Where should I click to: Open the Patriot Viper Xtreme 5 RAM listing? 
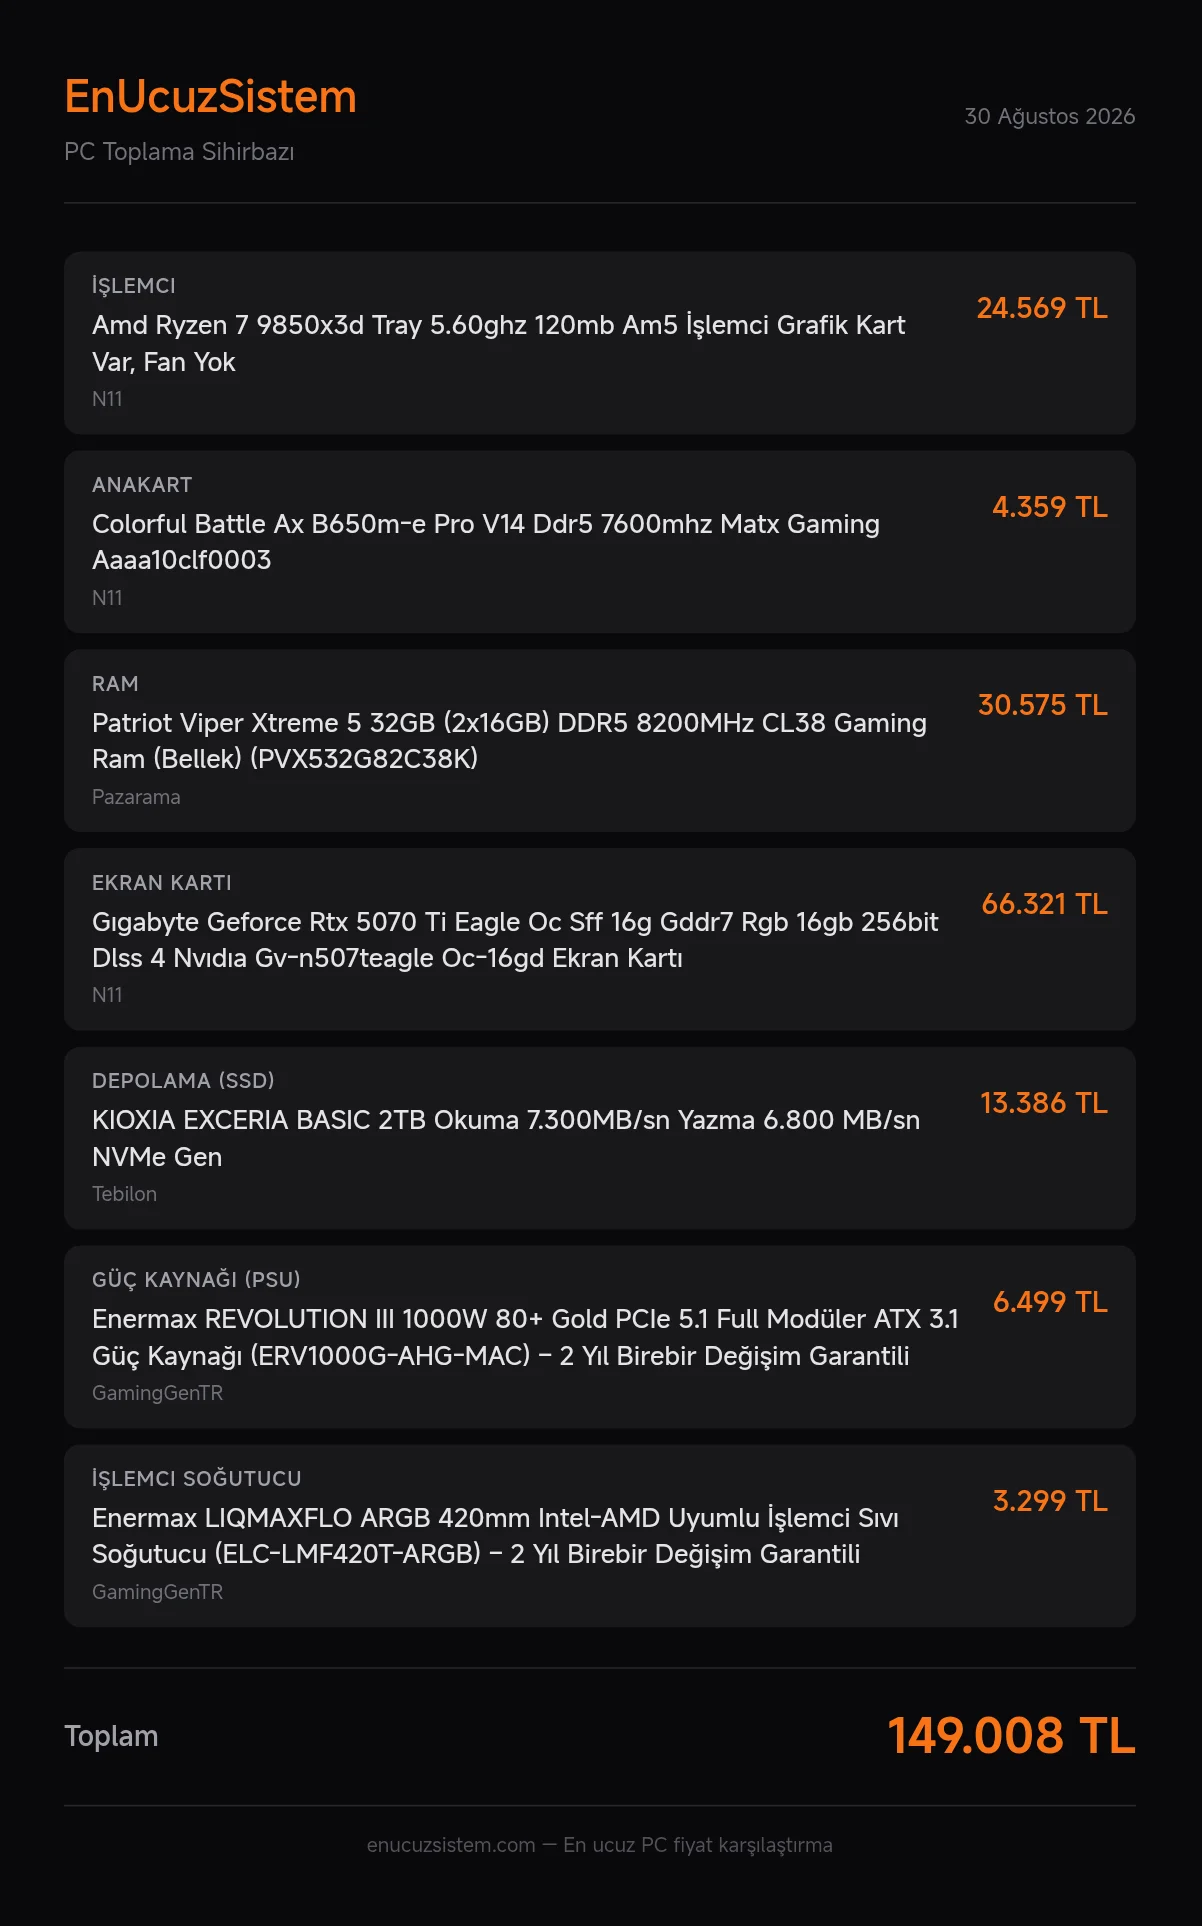[x=600, y=741]
